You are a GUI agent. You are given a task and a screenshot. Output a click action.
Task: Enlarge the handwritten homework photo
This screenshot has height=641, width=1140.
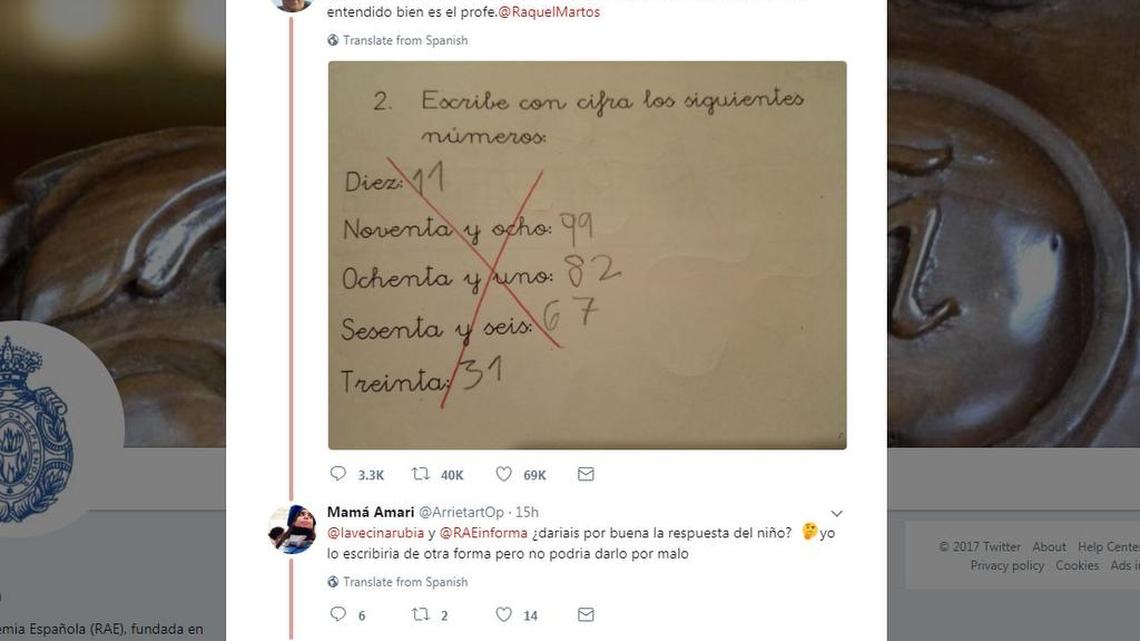[x=587, y=255]
